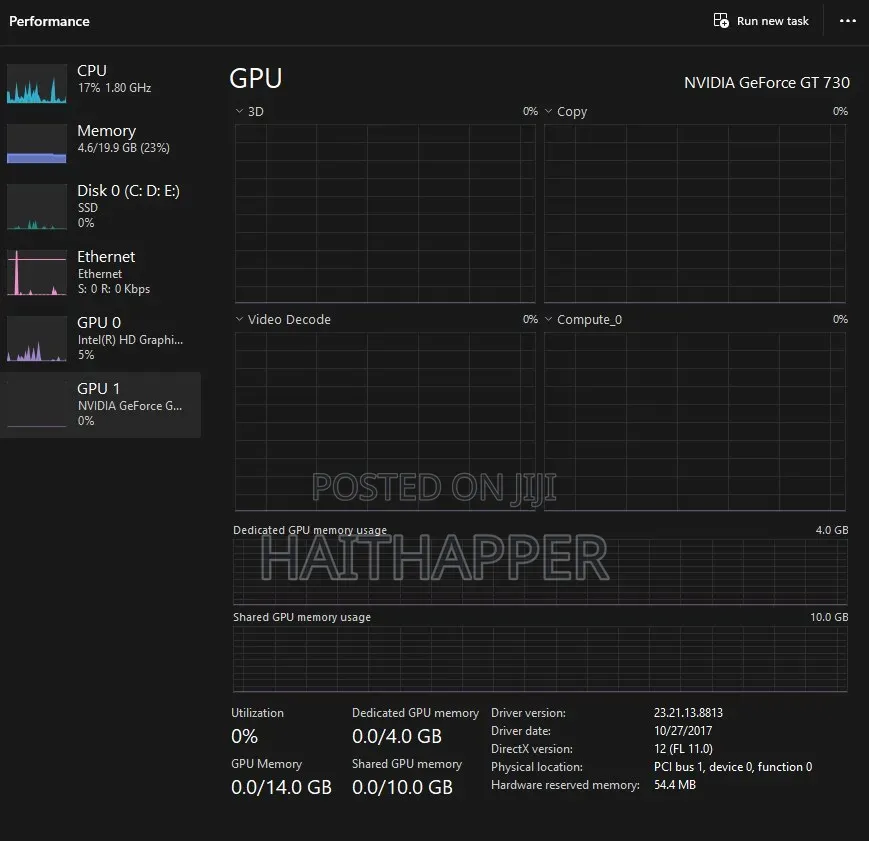Open the 3D engine dropdown chevron
869x841 pixels.
click(239, 111)
